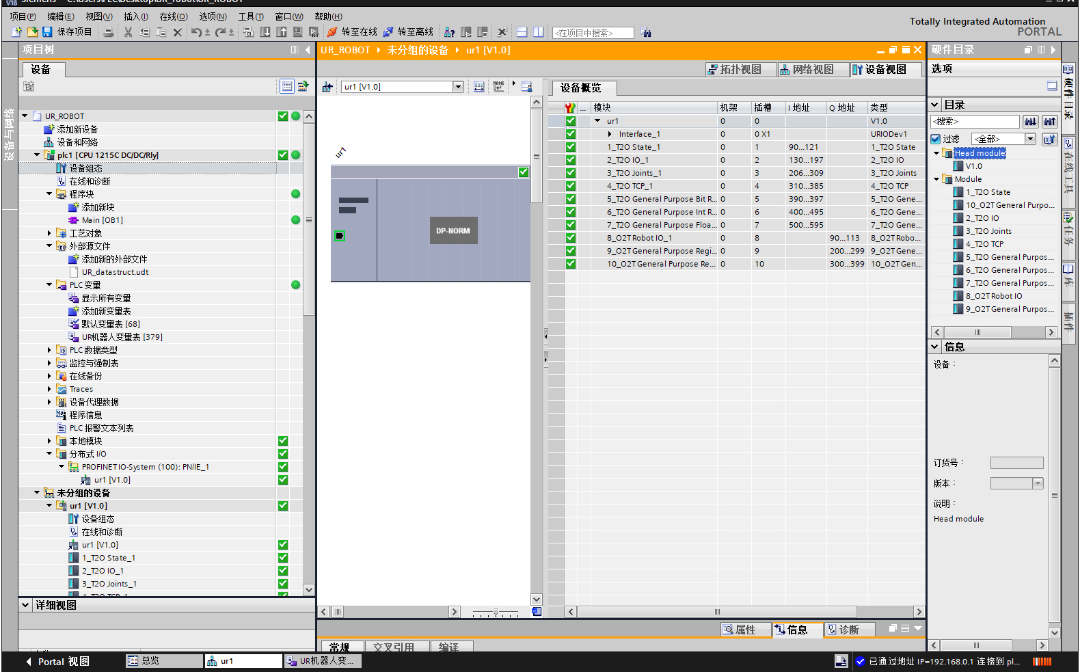Toggle the 过滤 filter checkbox in the catalog
Viewport: 1080px width, 672px height.
click(935, 140)
